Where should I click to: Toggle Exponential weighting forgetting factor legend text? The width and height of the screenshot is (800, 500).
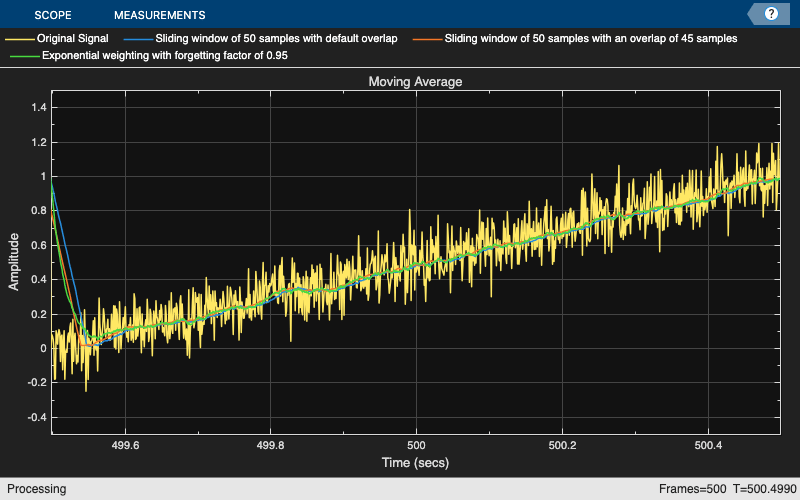[165, 56]
